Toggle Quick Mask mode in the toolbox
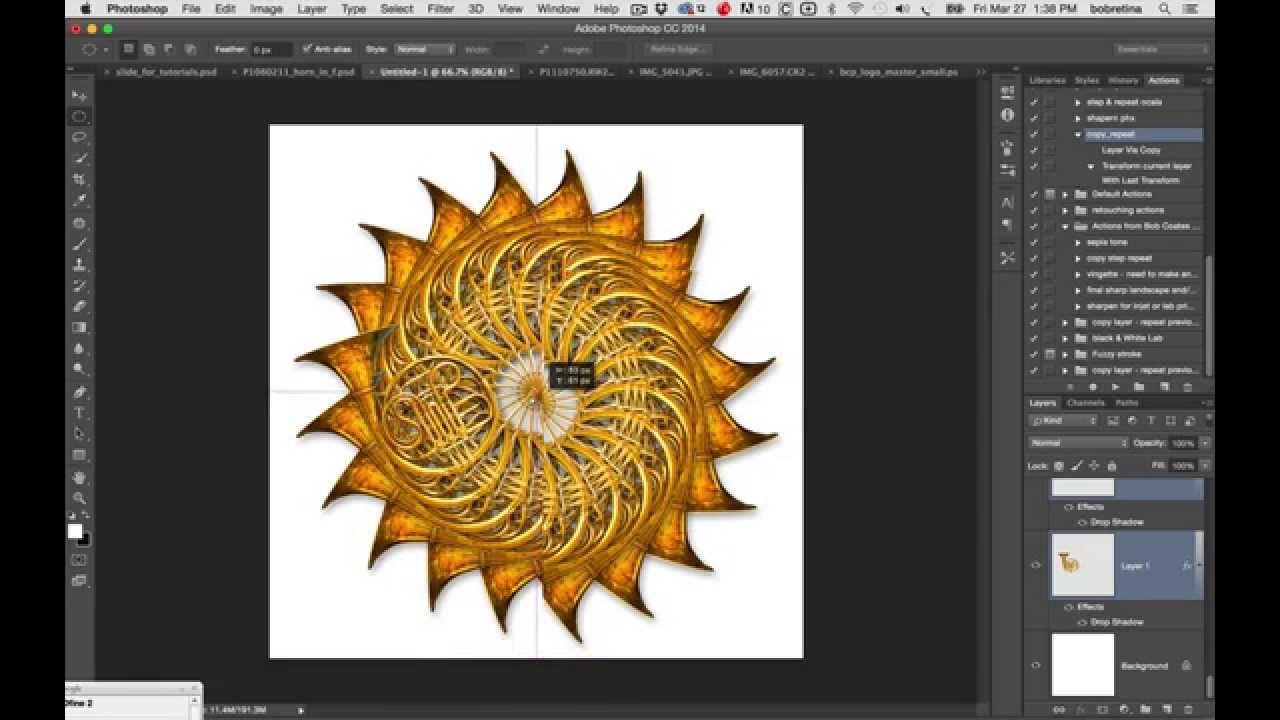The image size is (1280, 720). (x=79, y=560)
